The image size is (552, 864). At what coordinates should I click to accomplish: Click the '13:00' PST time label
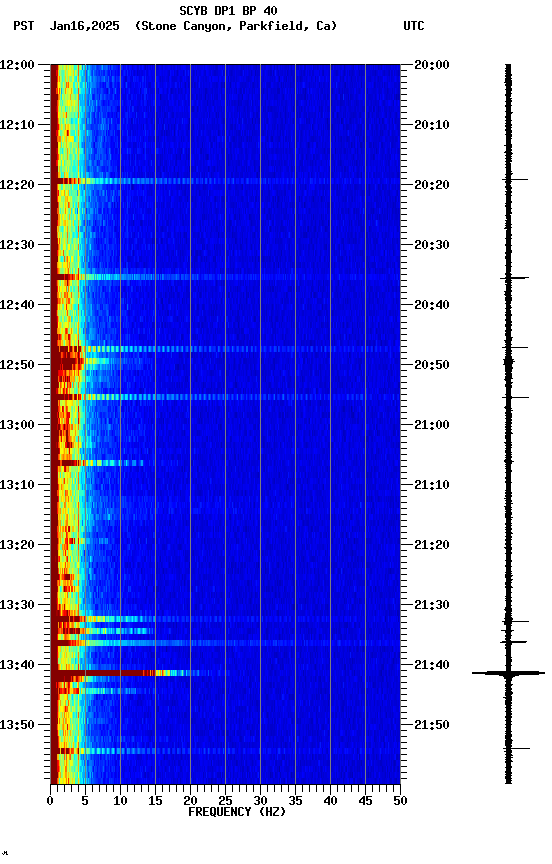pos(17,425)
